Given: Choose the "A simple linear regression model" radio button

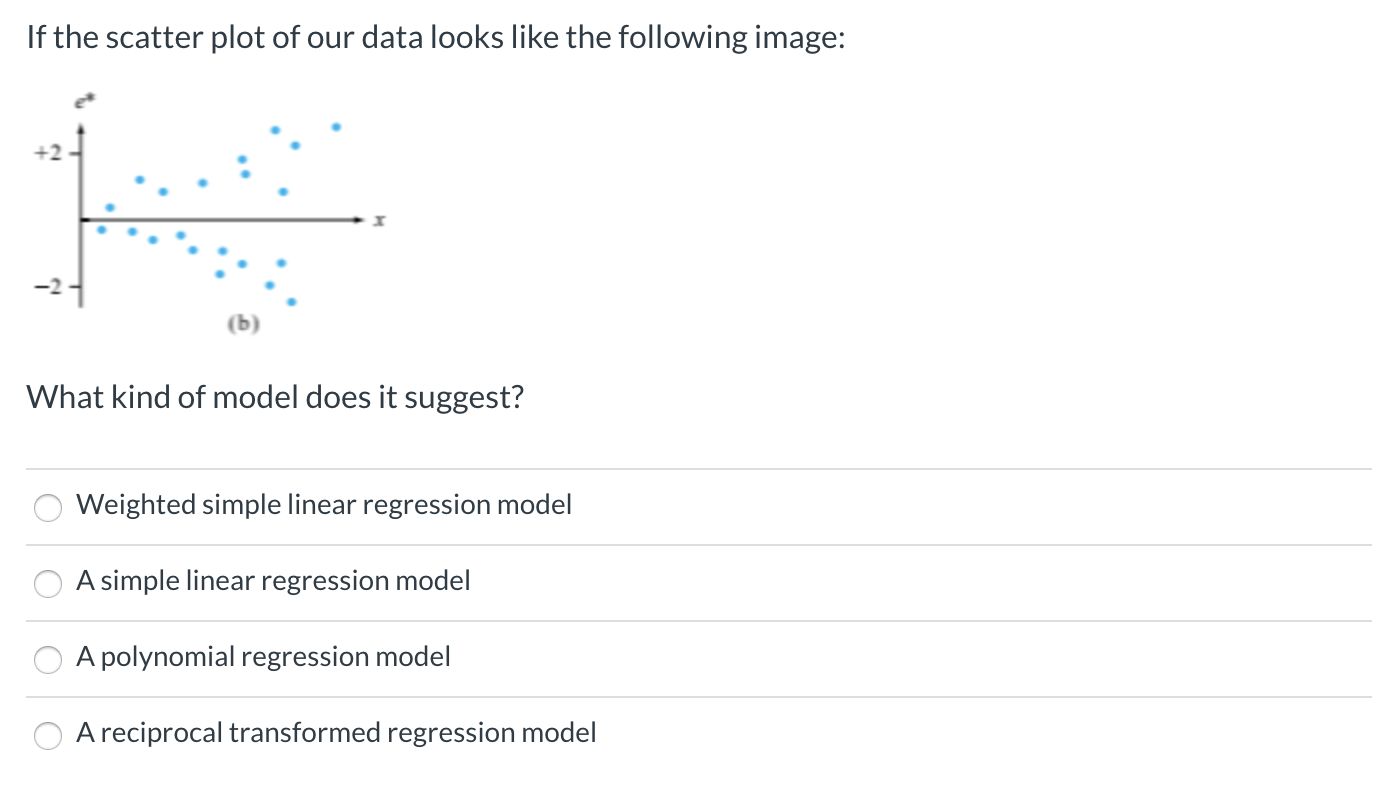Looking at the screenshot, I should [x=48, y=583].
